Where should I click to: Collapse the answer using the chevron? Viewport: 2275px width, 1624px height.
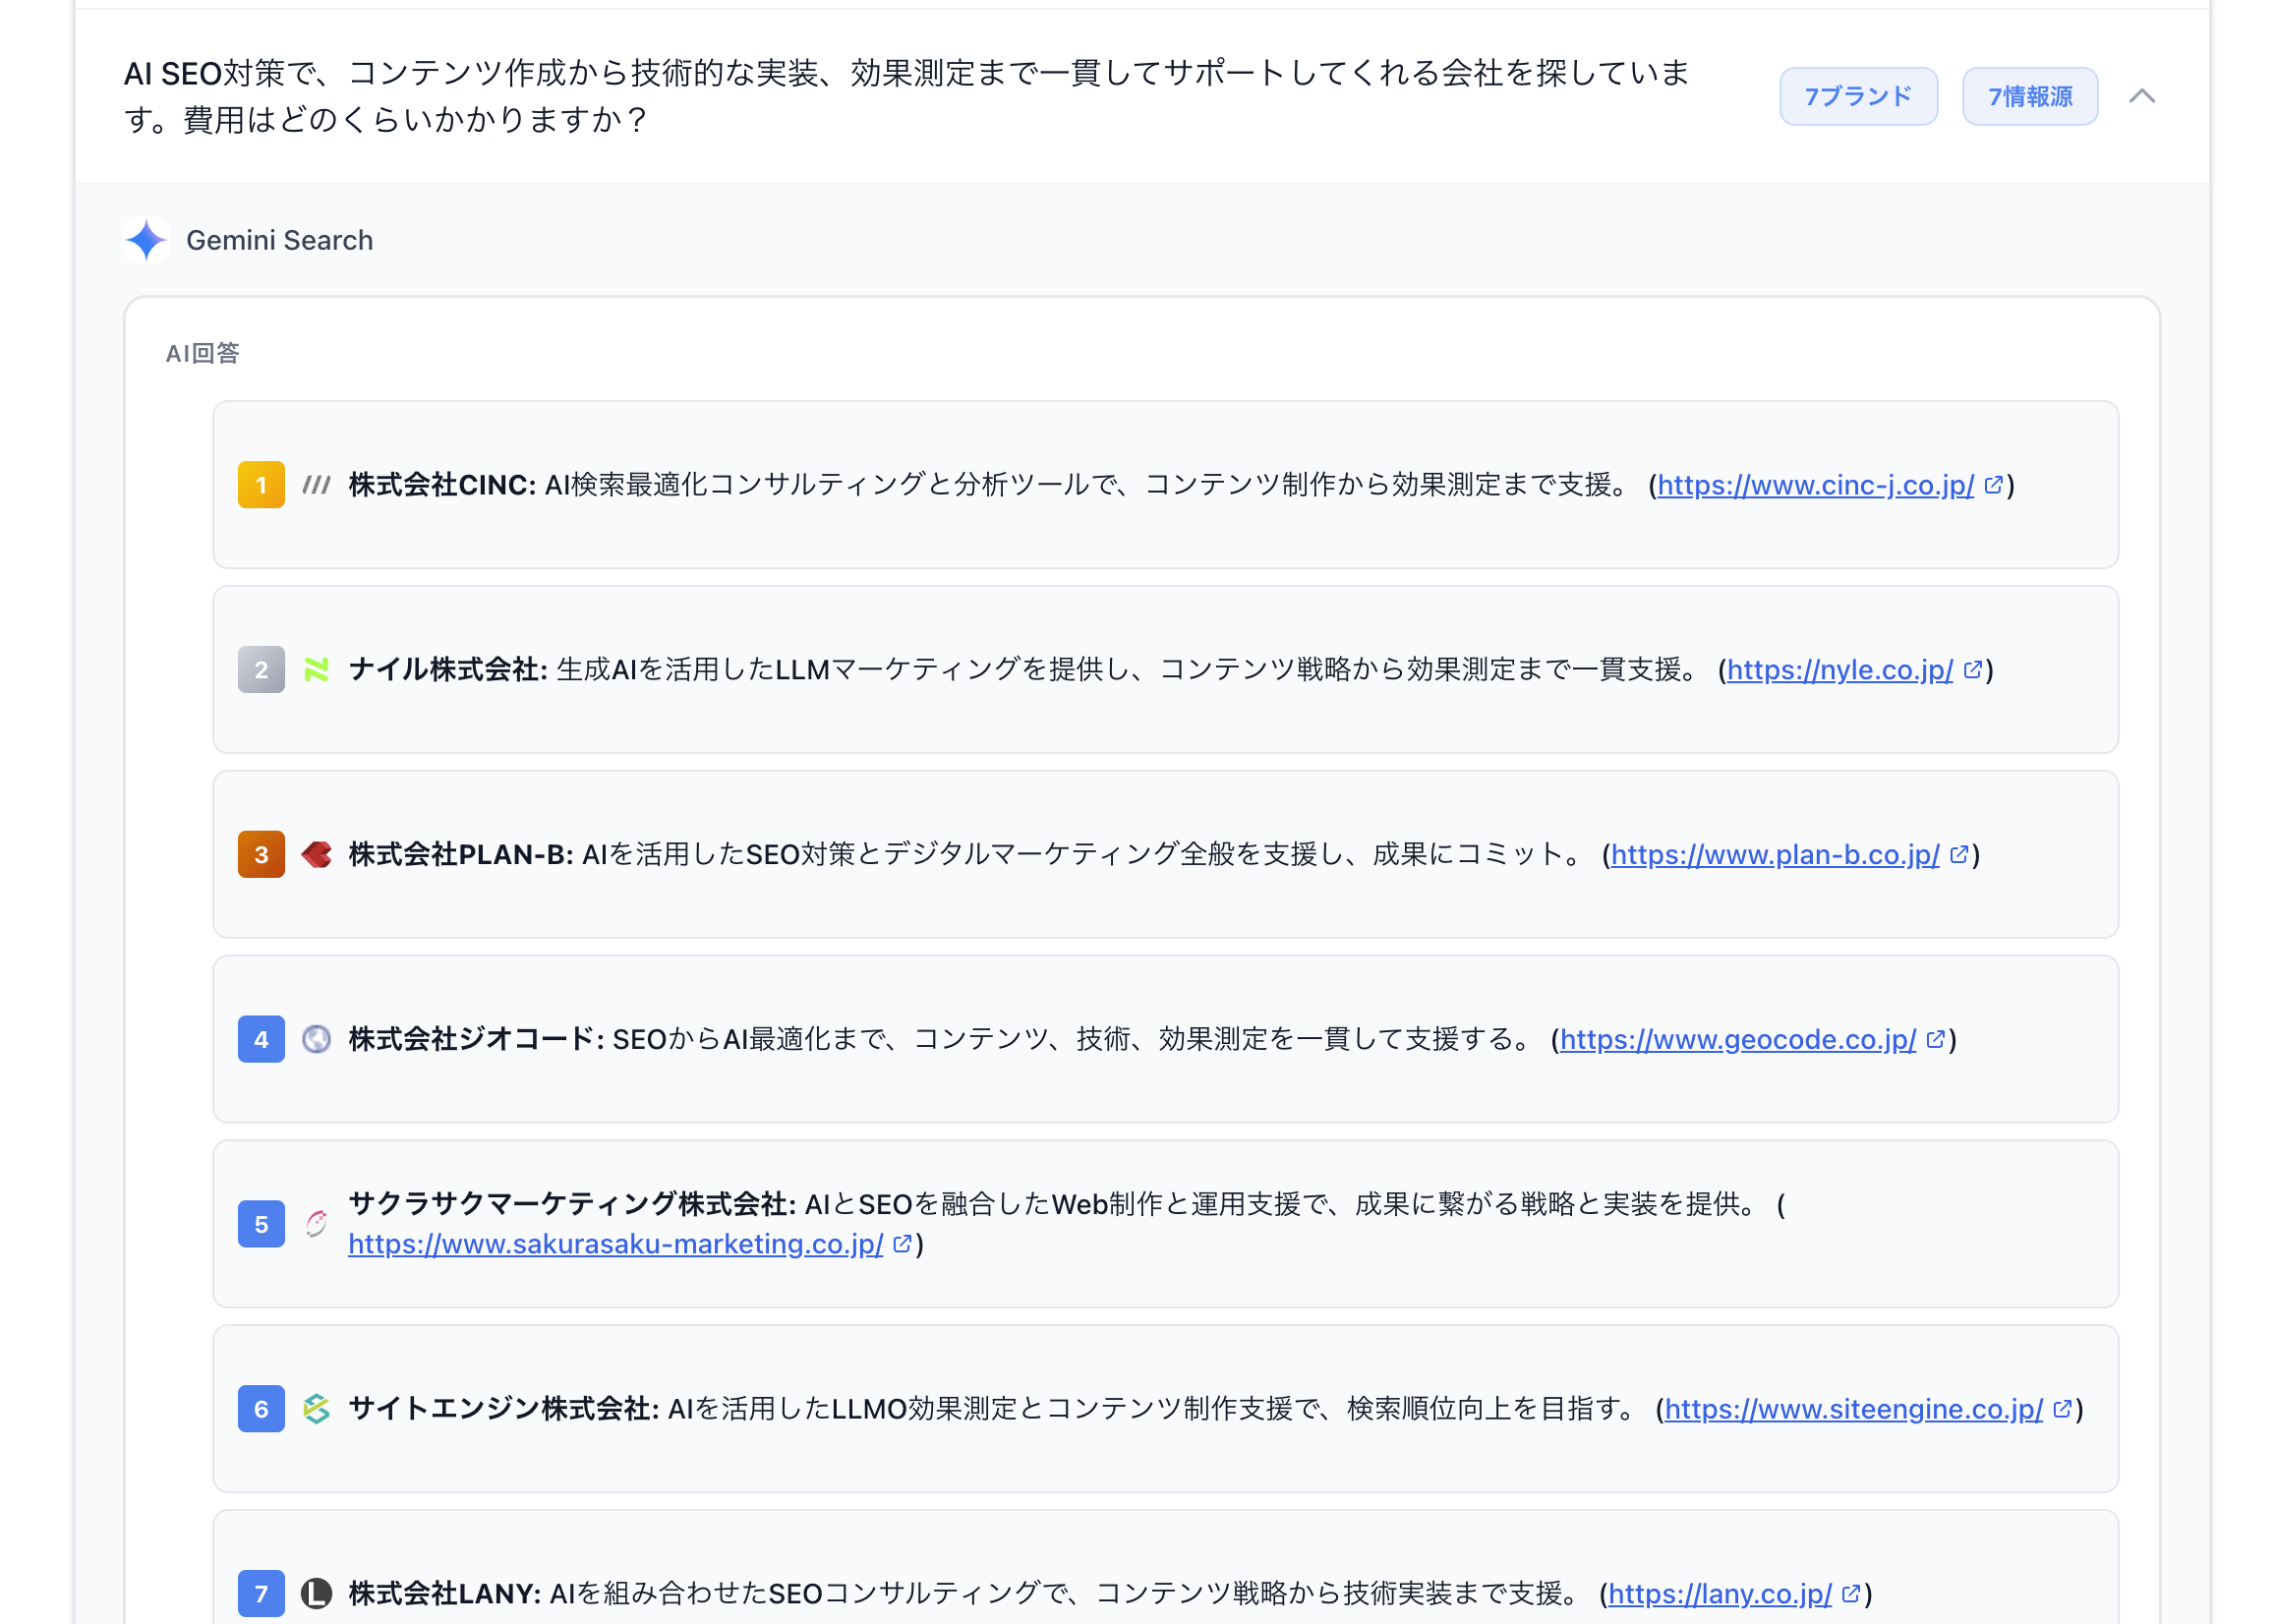point(2143,97)
